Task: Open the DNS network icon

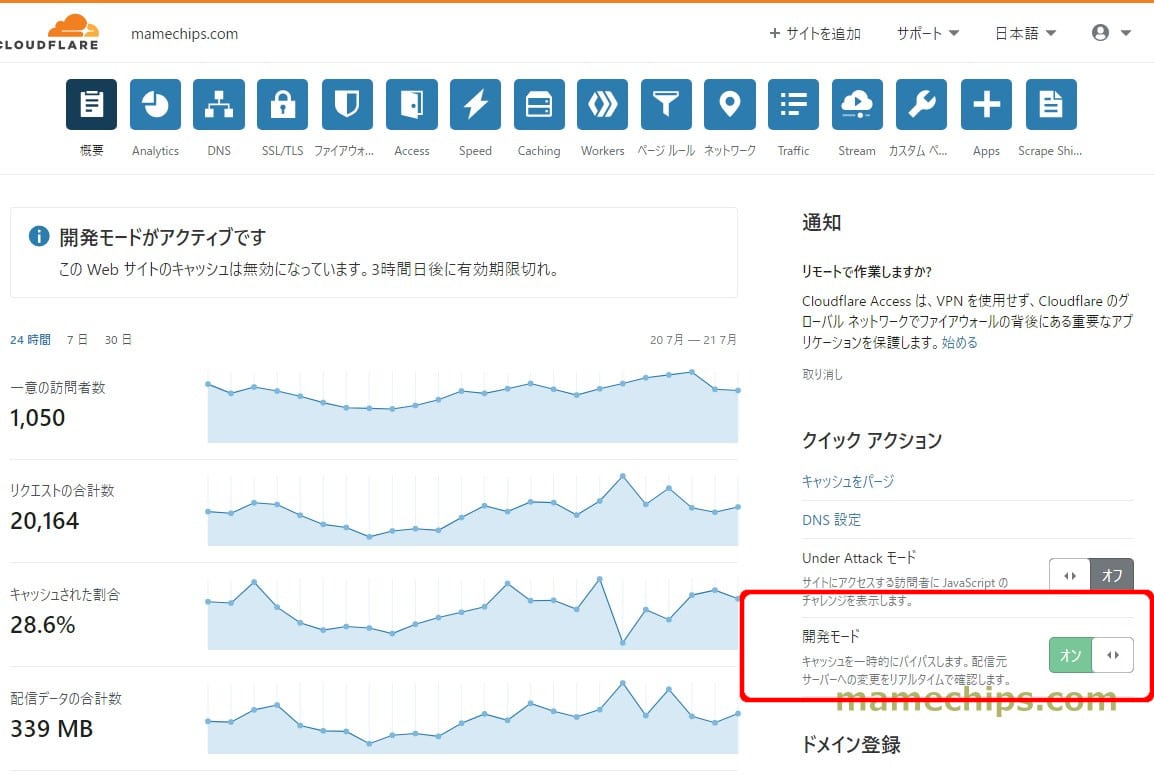Action: click(219, 105)
